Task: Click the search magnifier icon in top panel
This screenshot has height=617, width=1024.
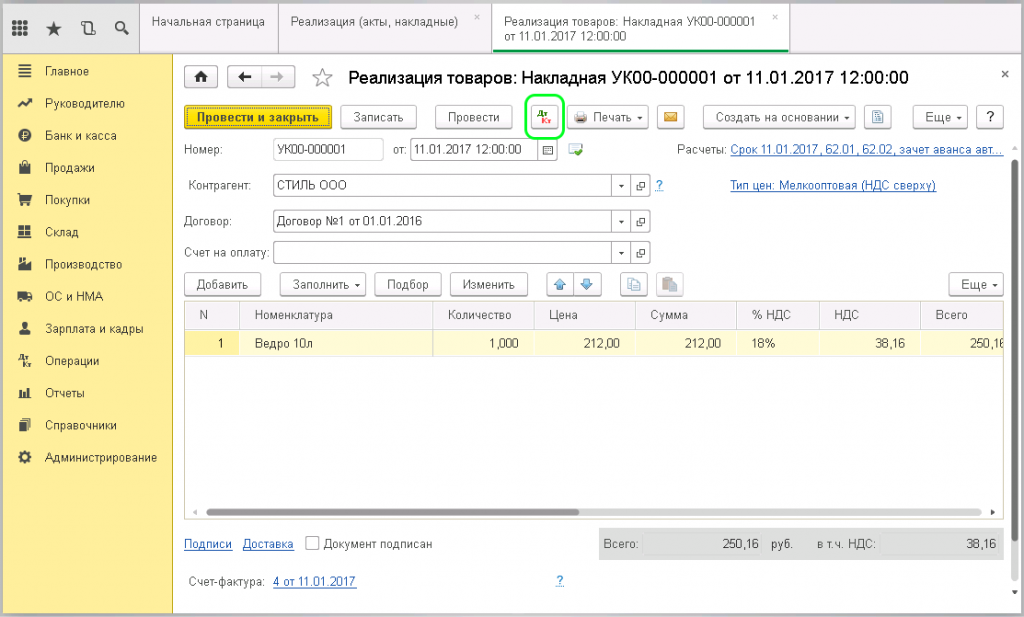Action: point(121,28)
